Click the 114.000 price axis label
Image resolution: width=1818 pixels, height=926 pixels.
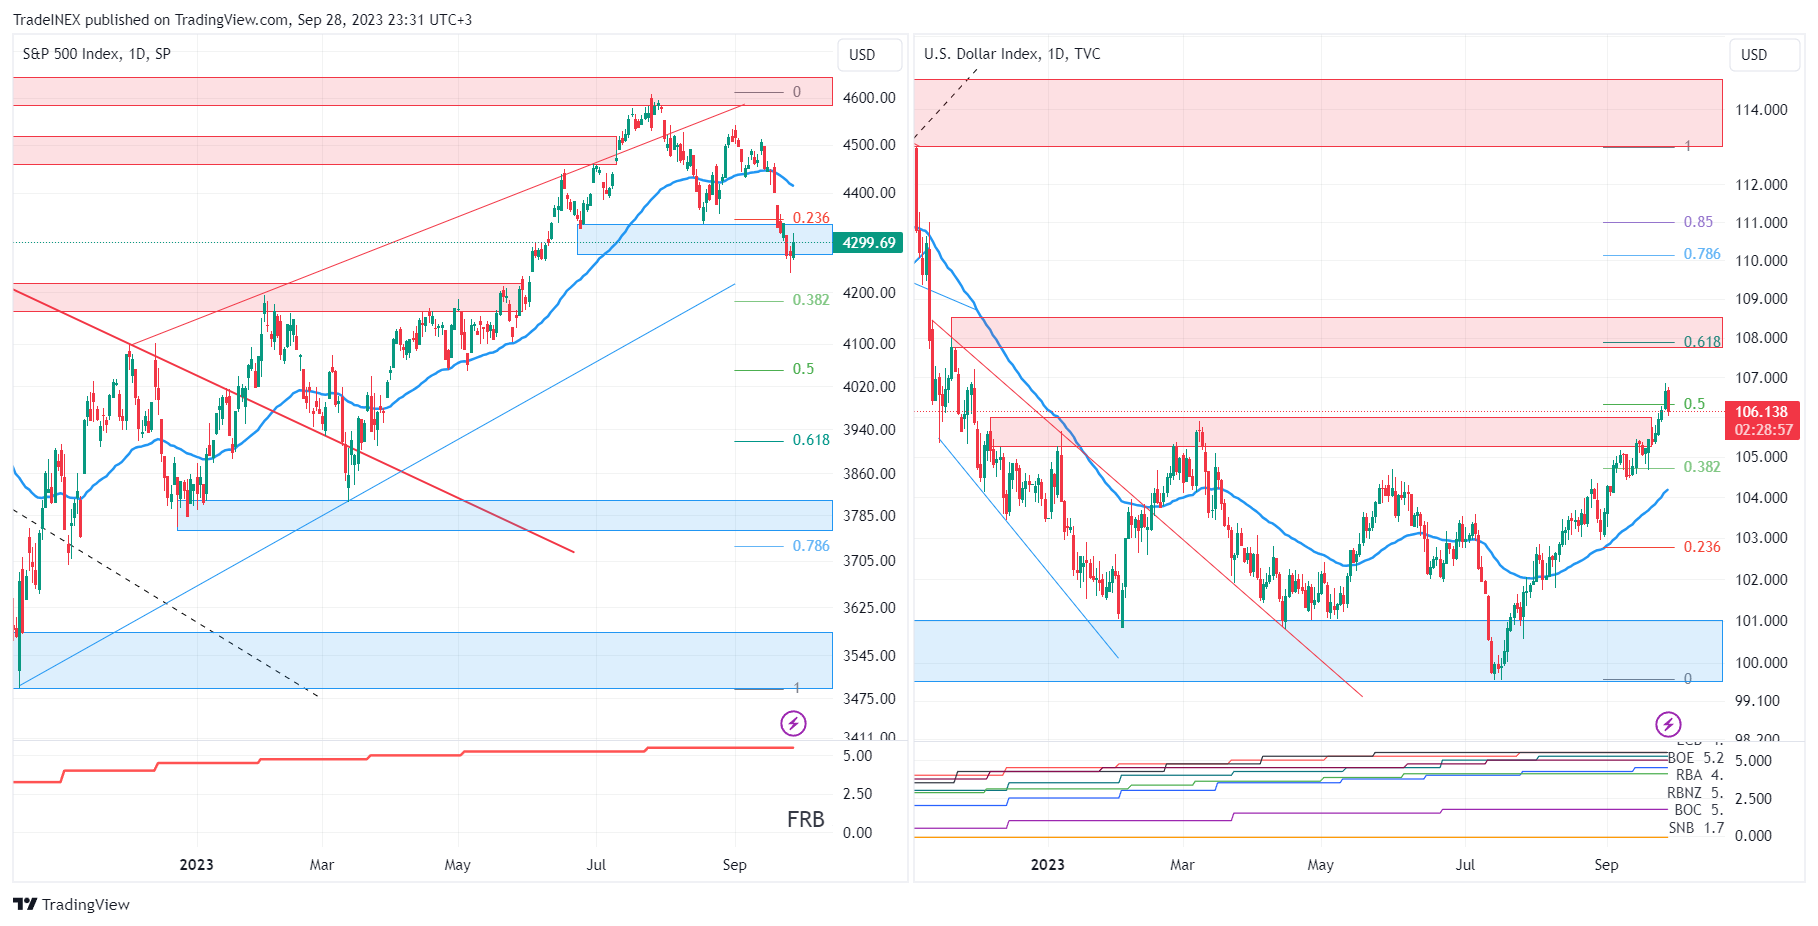click(1761, 110)
